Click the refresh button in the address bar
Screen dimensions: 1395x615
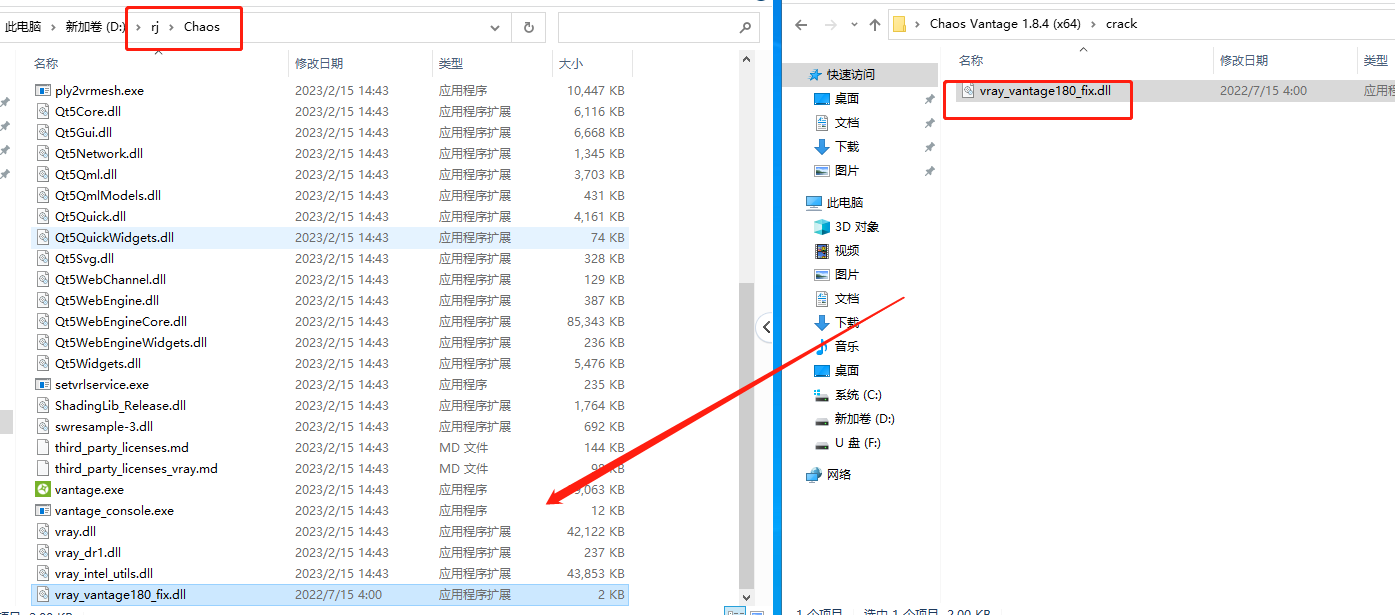click(x=528, y=27)
